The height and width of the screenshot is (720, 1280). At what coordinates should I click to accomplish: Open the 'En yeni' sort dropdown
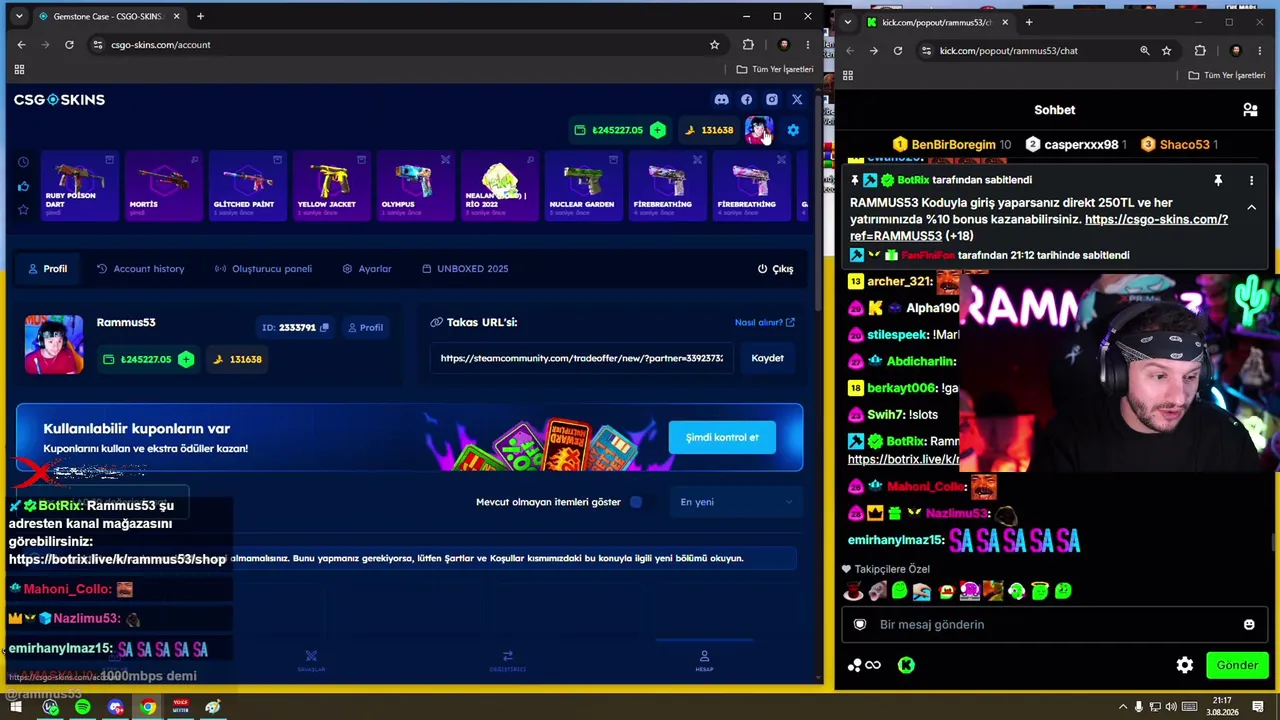[x=736, y=502]
